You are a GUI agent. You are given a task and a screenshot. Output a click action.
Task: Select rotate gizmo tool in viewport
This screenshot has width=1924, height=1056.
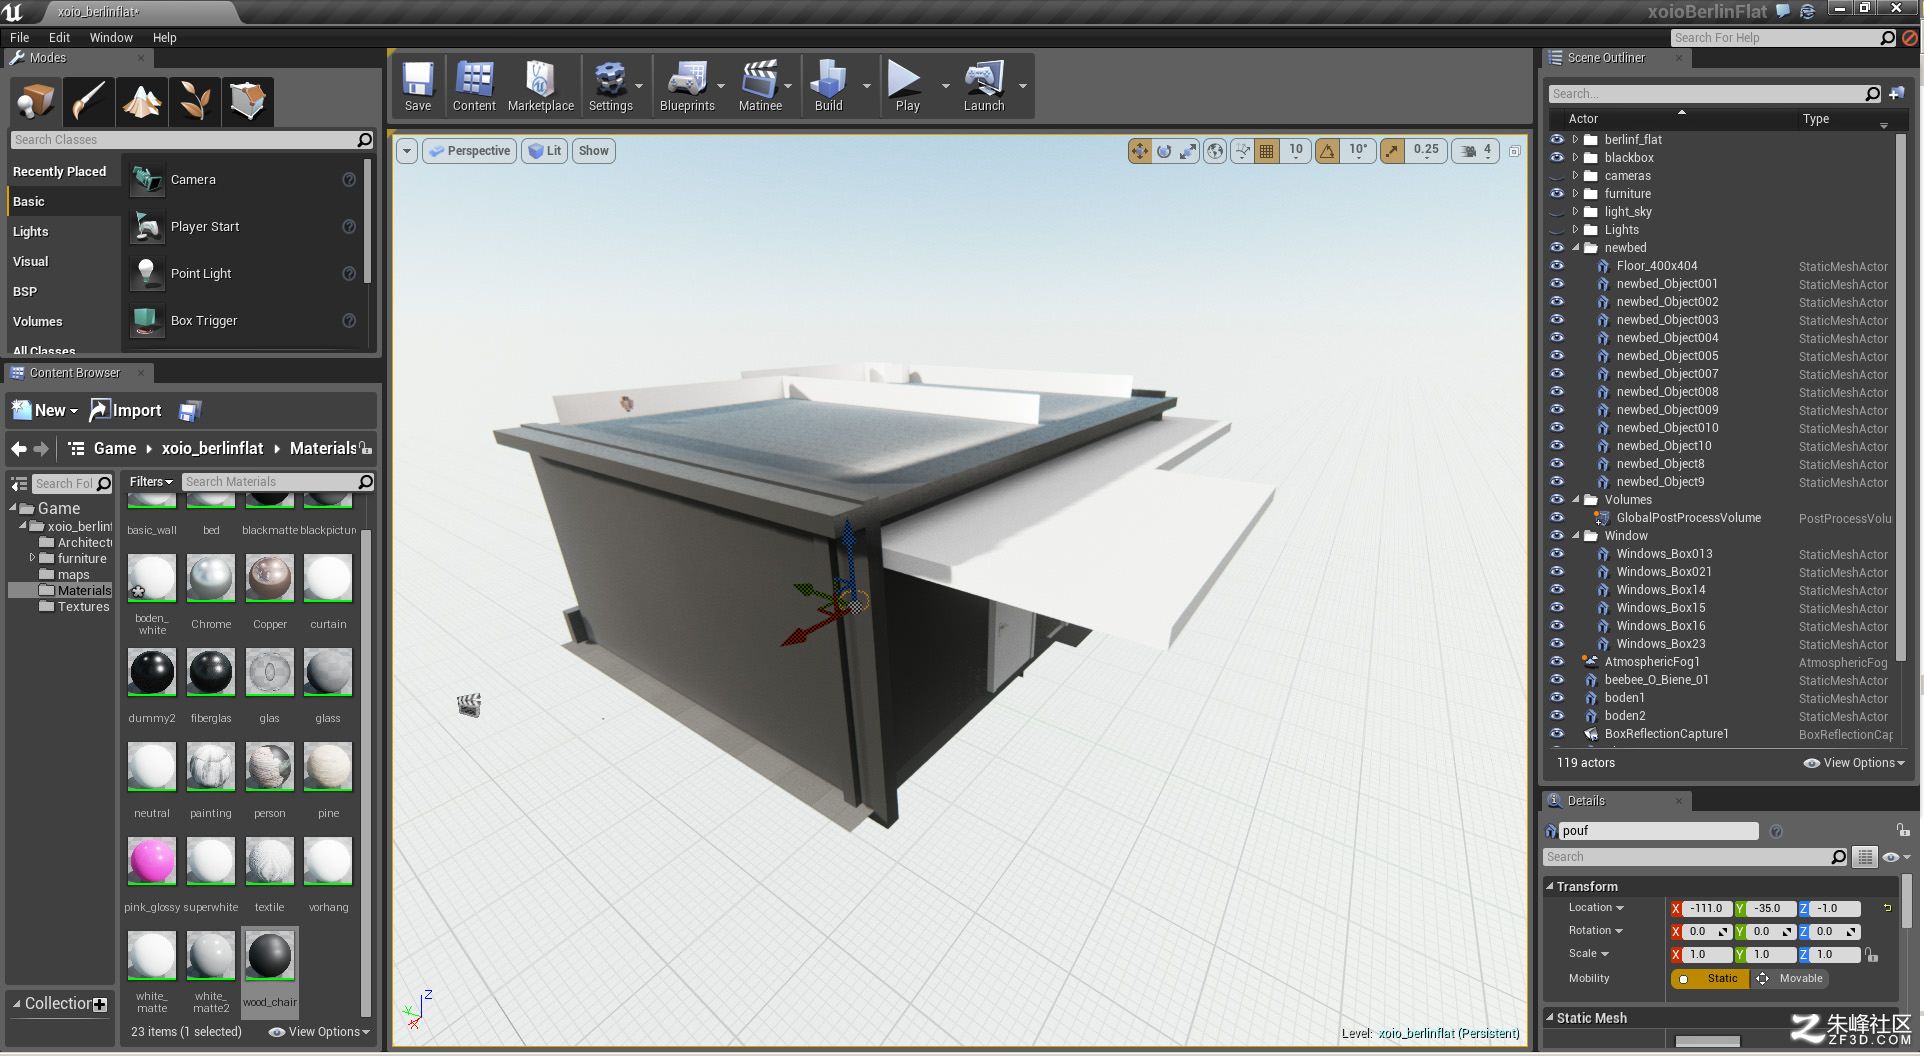1164,151
